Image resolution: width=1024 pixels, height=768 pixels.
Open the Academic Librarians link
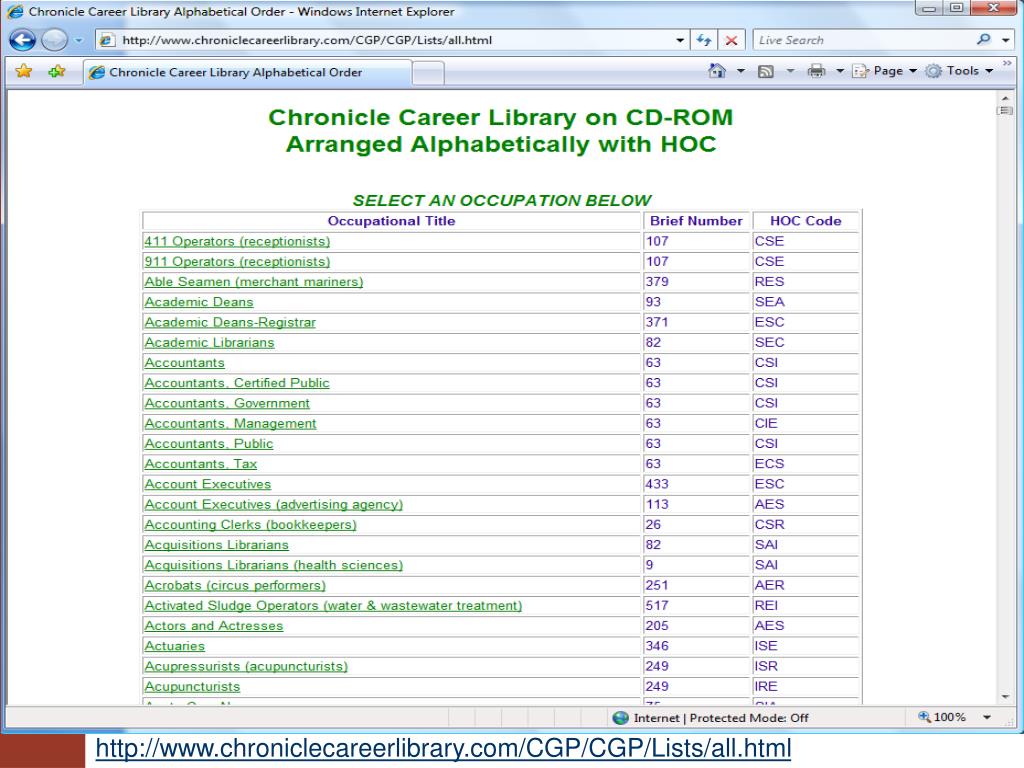tap(209, 342)
